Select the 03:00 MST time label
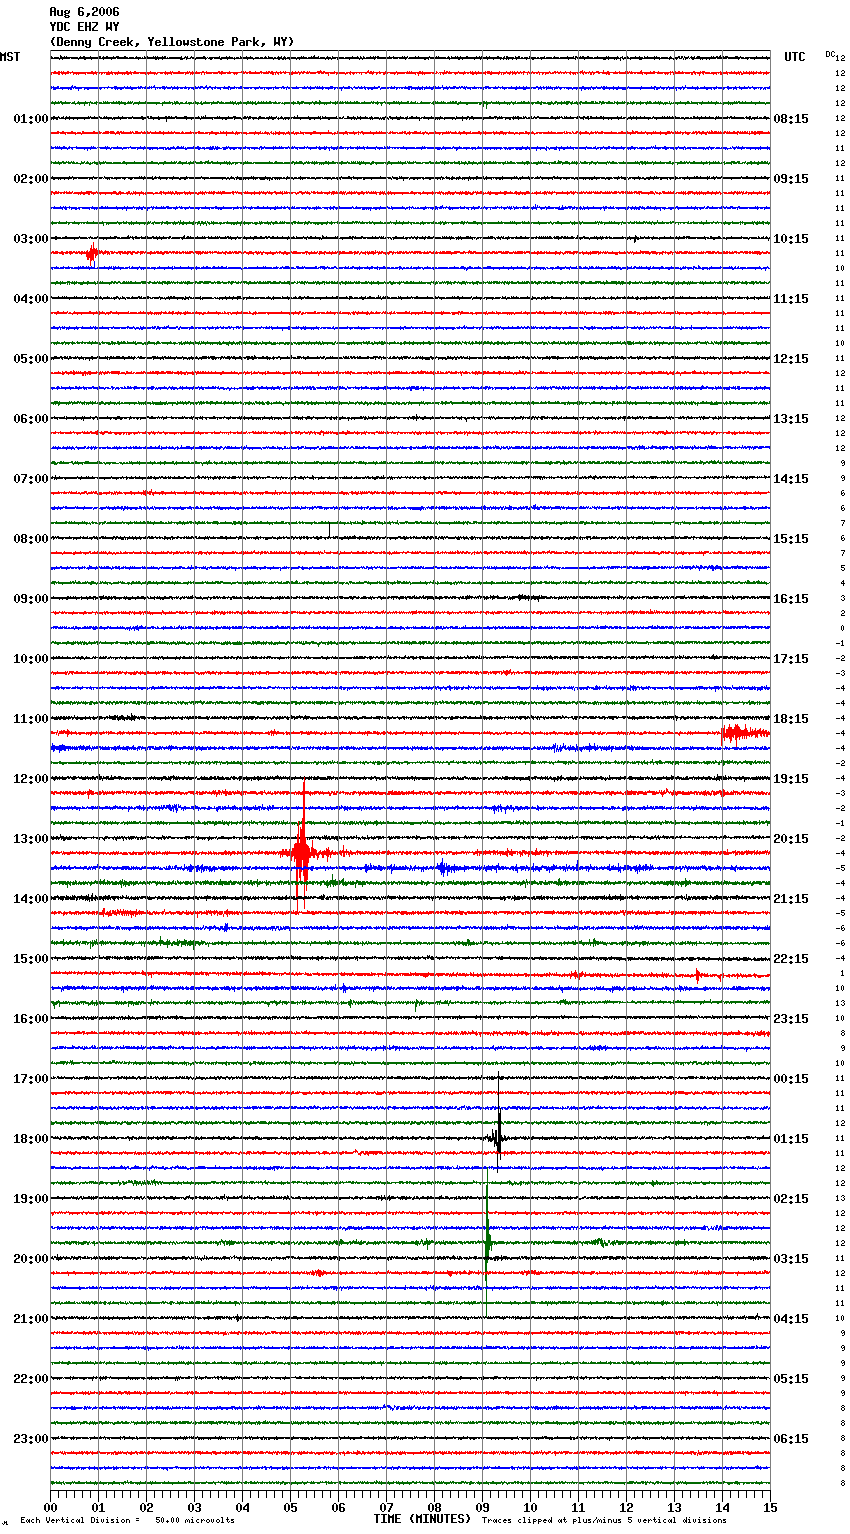This screenshot has height=1534, width=850. tap(31, 239)
